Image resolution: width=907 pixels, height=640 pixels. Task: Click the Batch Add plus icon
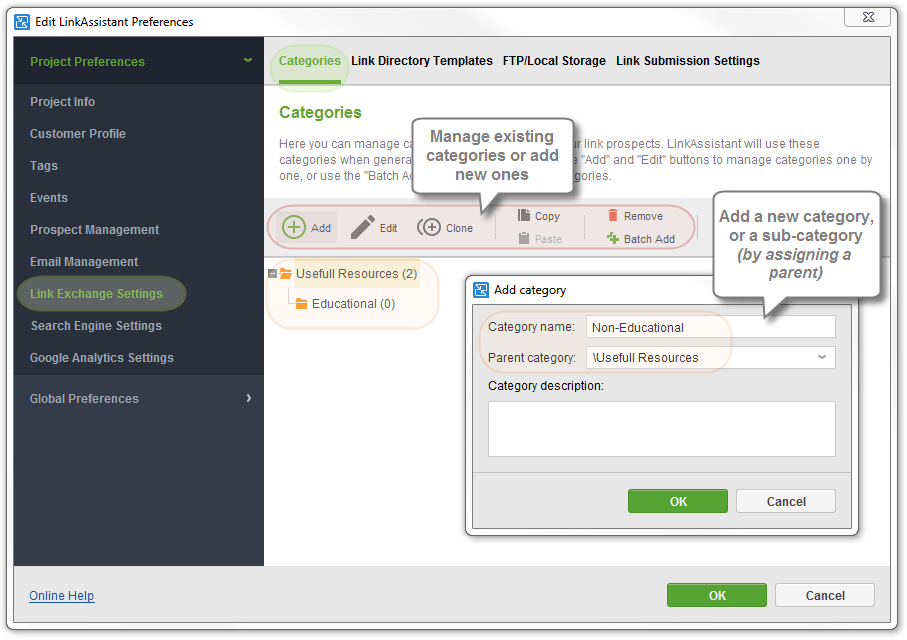point(613,238)
